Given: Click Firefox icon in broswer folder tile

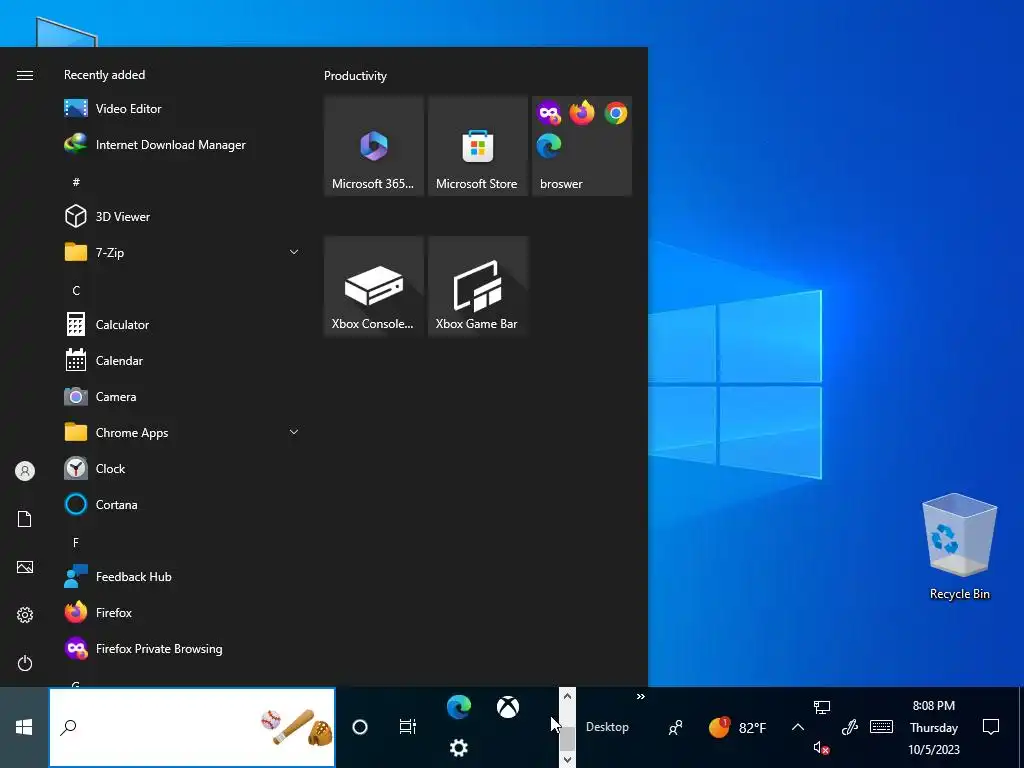Looking at the screenshot, I should (582, 113).
